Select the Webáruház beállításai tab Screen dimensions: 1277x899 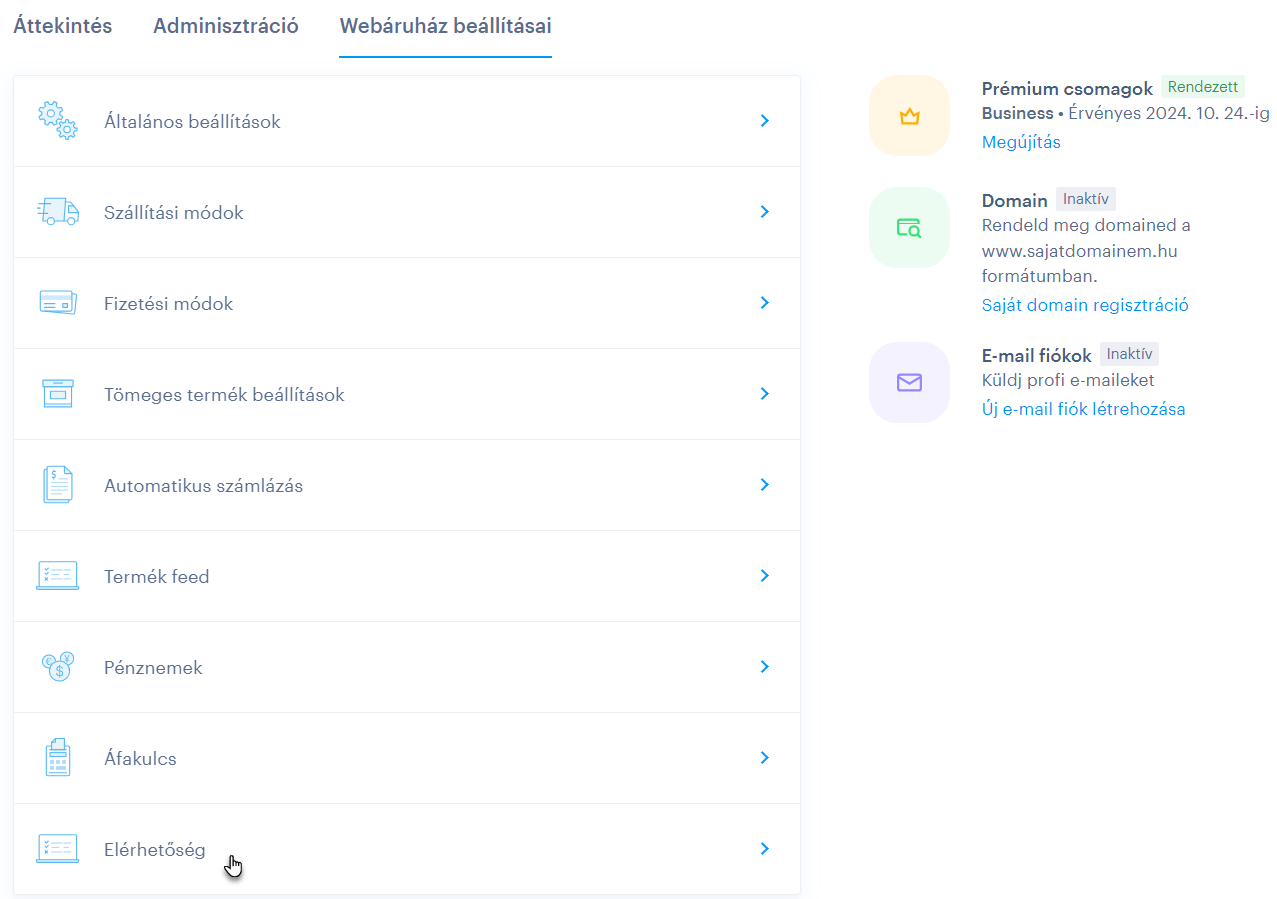pos(445,26)
